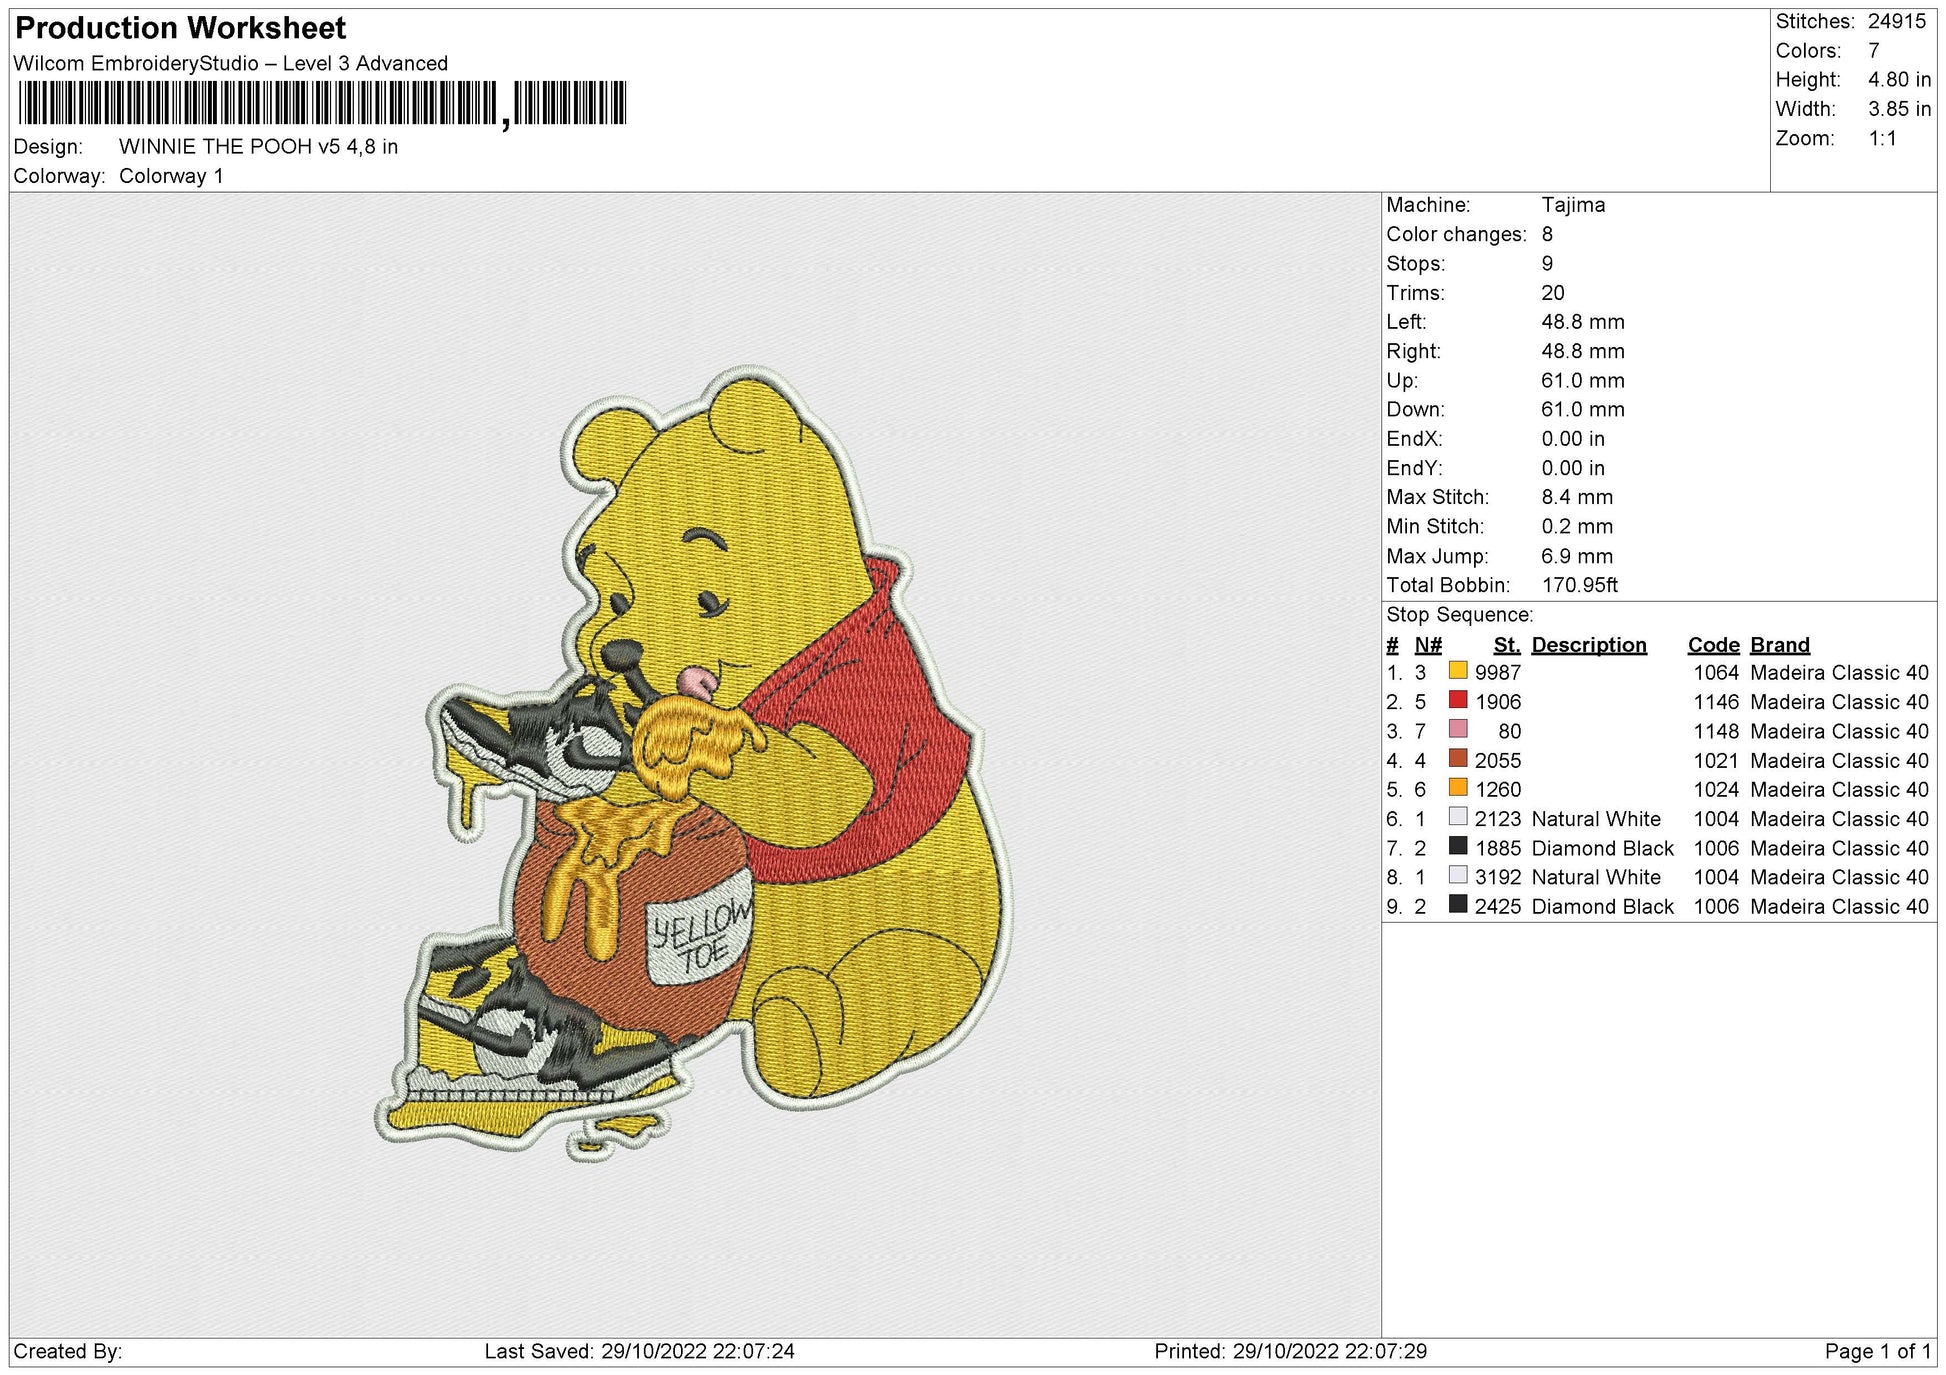This screenshot has height=1375, width=1946.
Task: Click the machine value "Tajima"
Action: coord(1573,205)
